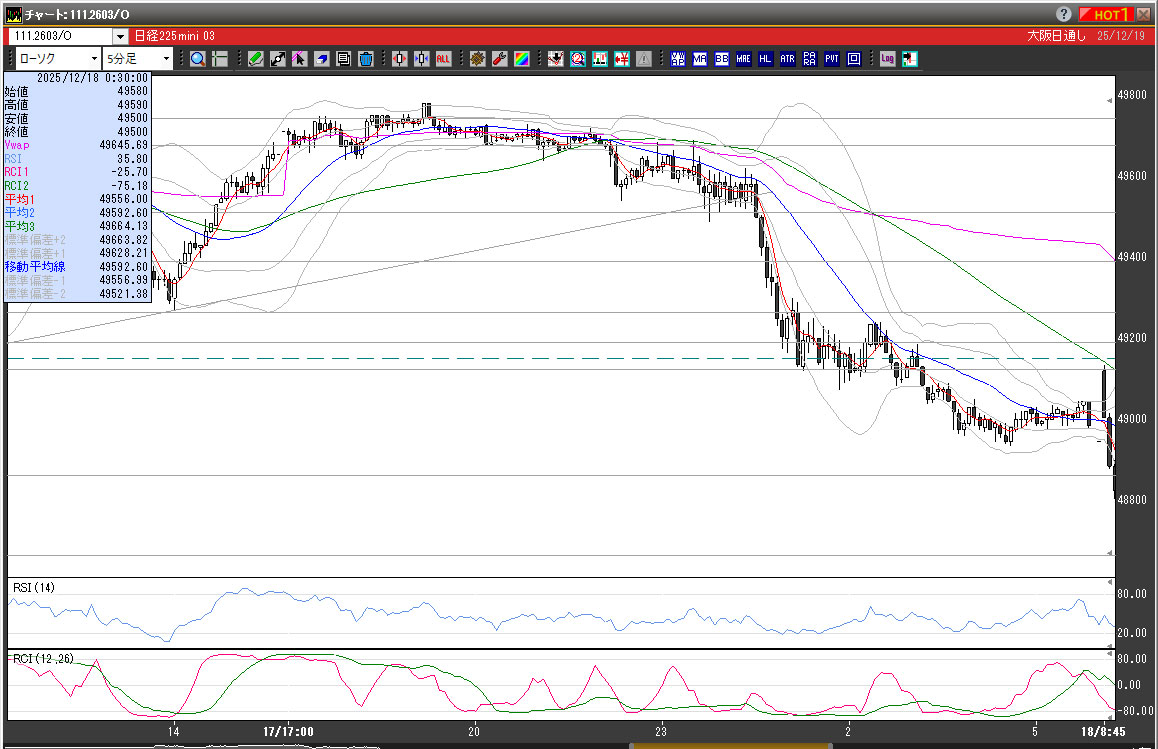Click the gear chart settings icon

(x=477, y=59)
